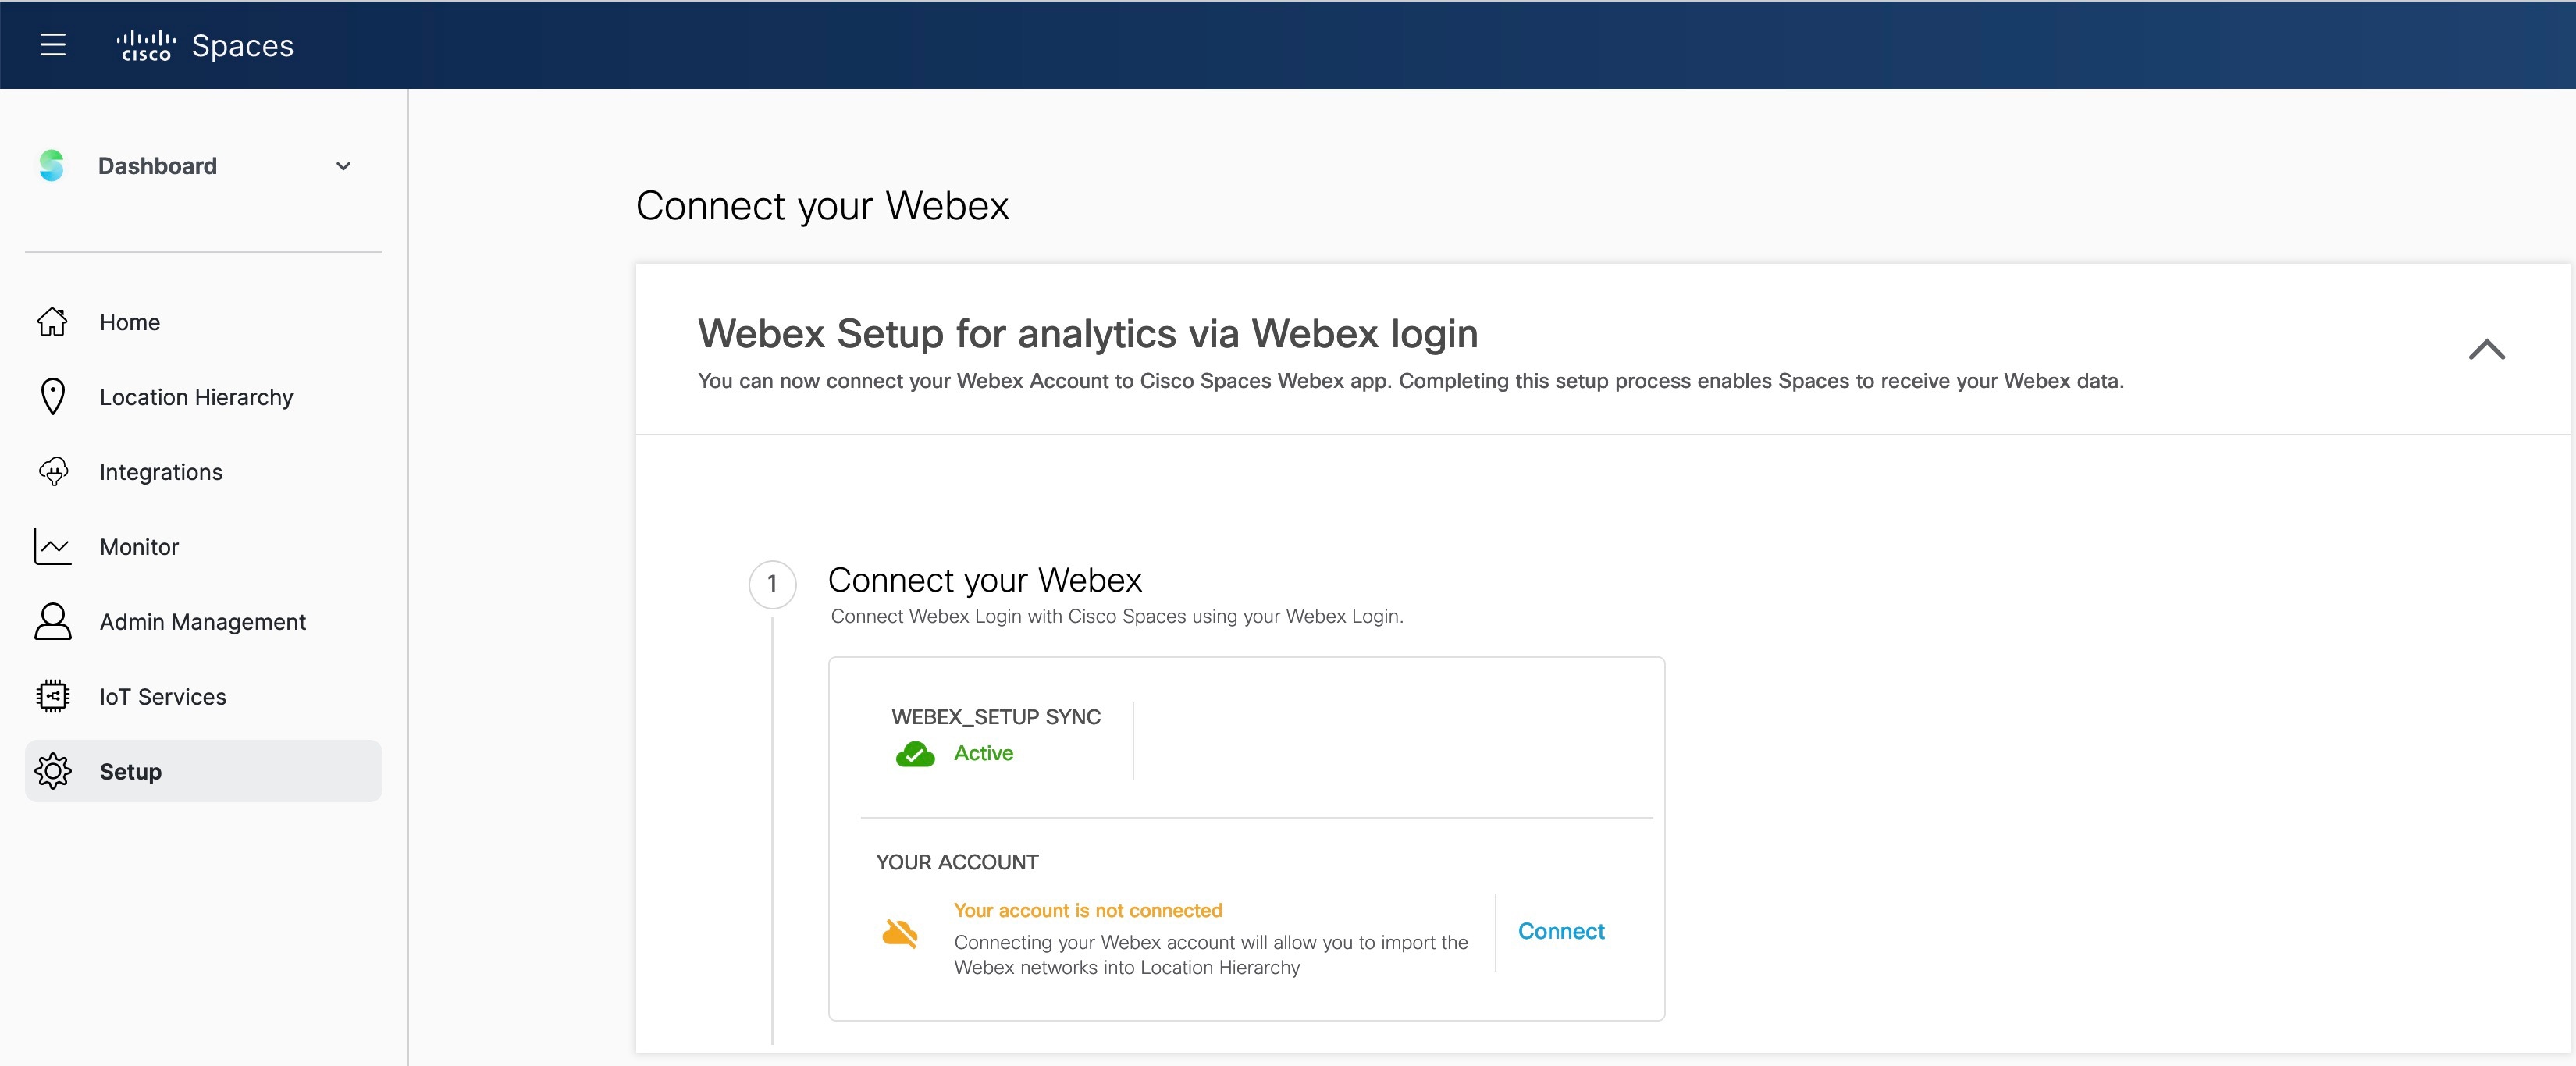Image resolution: width=2576 pixels, height=1066 pixels.
Task: Click the Dashboard S logo icon
Action: 52,166
